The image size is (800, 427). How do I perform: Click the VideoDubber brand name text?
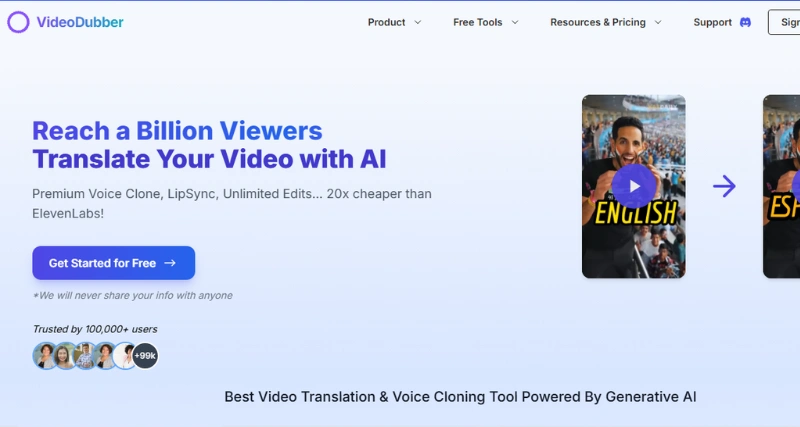(80, 22)
